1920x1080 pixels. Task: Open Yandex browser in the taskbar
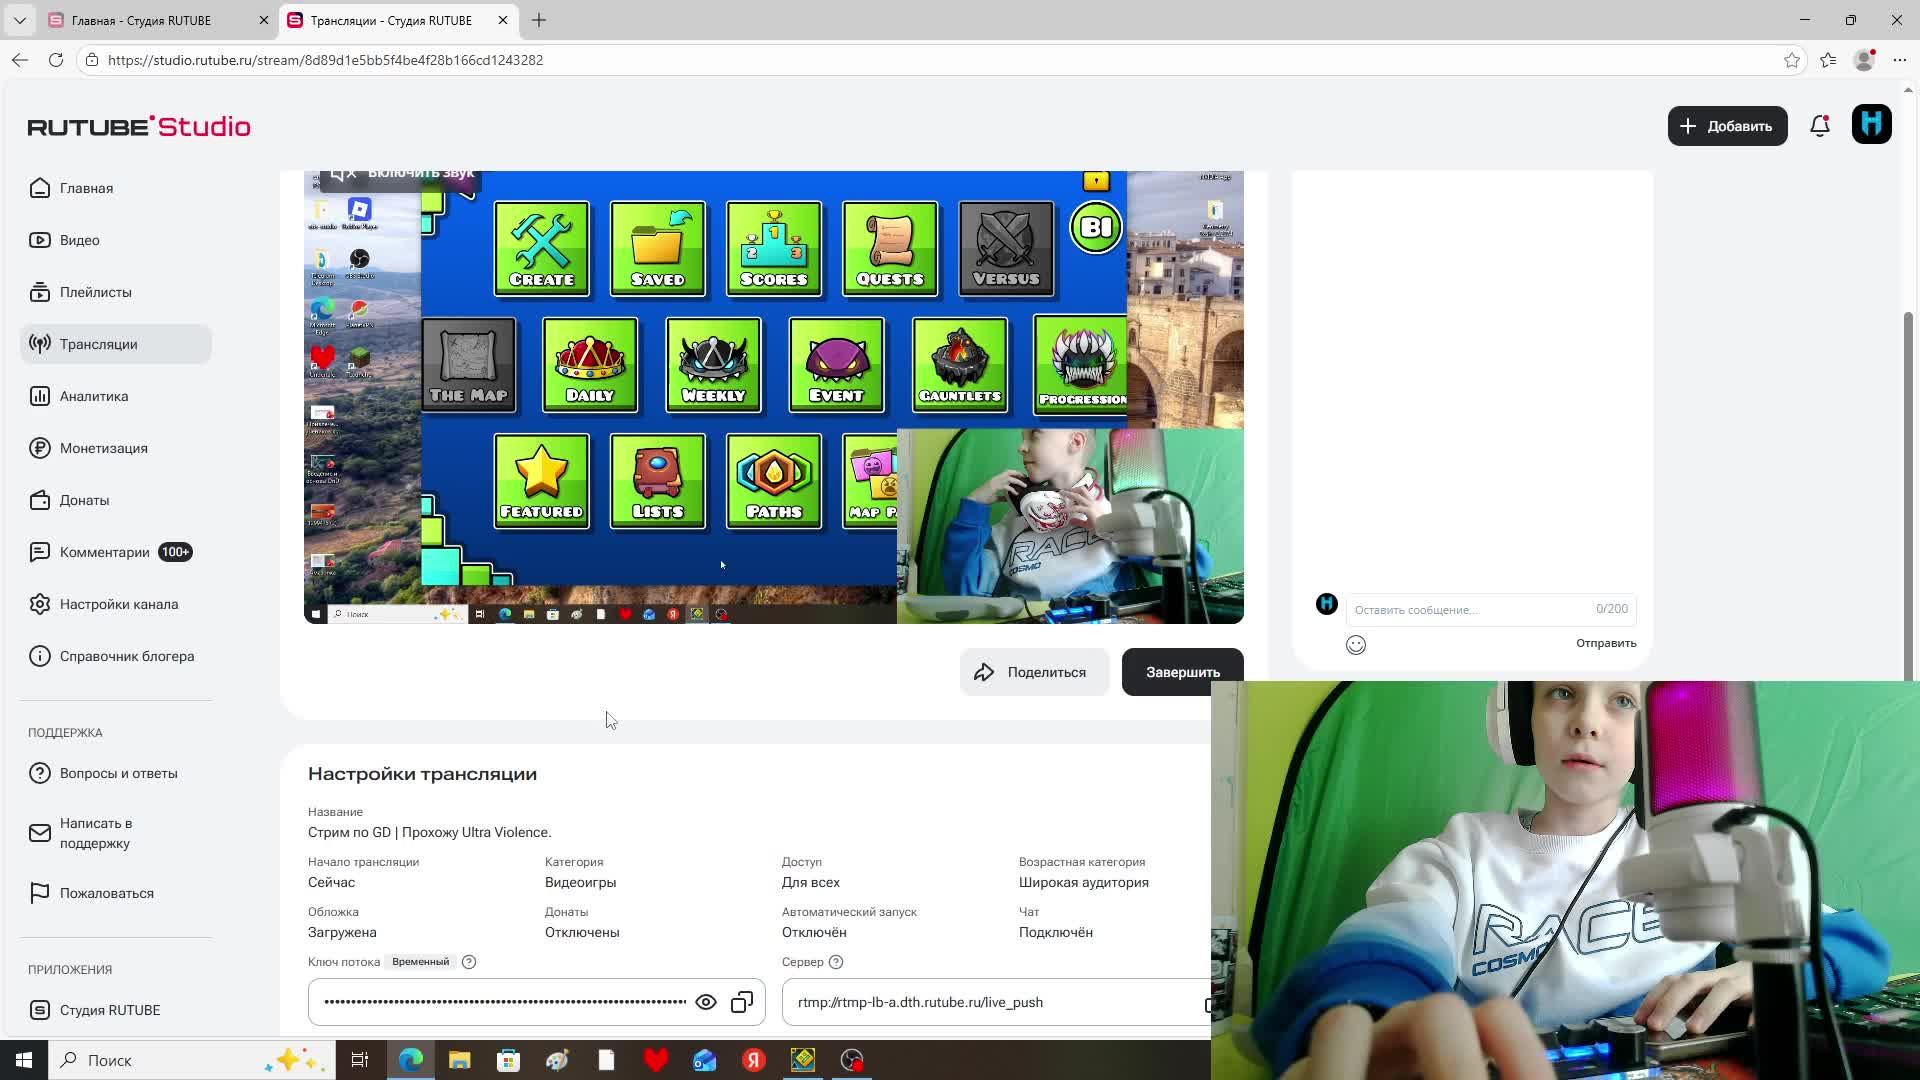point(754,1060)
